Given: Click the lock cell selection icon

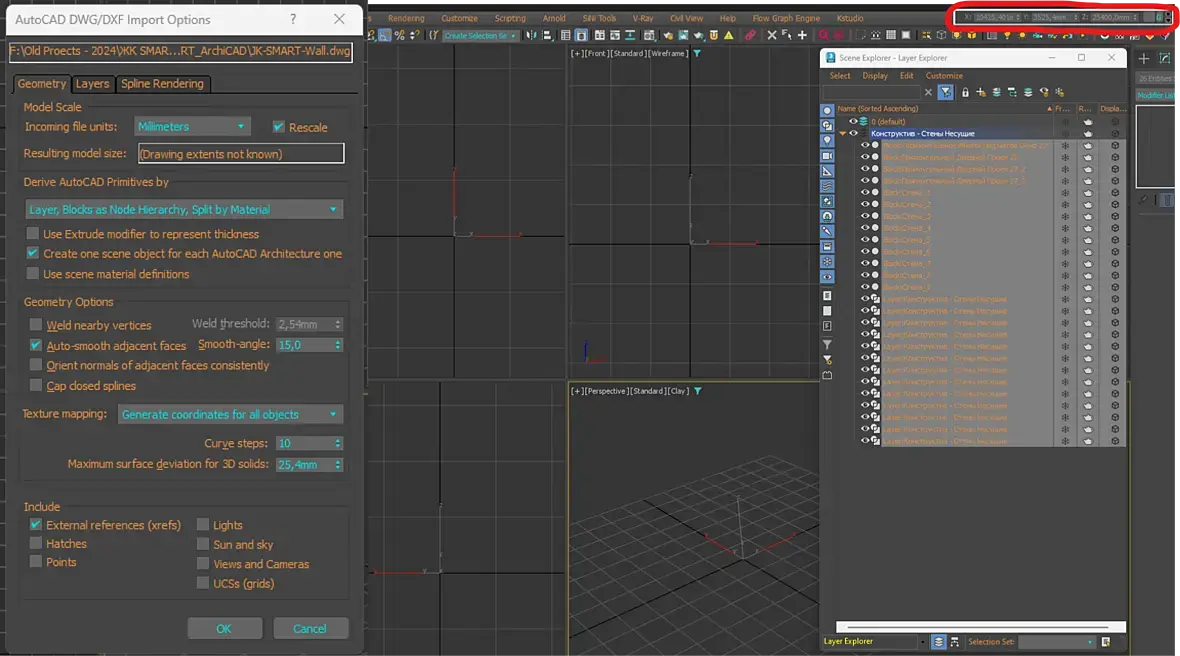Looking at the screenshot, I should pyautogui.click(x=965, y=92).
